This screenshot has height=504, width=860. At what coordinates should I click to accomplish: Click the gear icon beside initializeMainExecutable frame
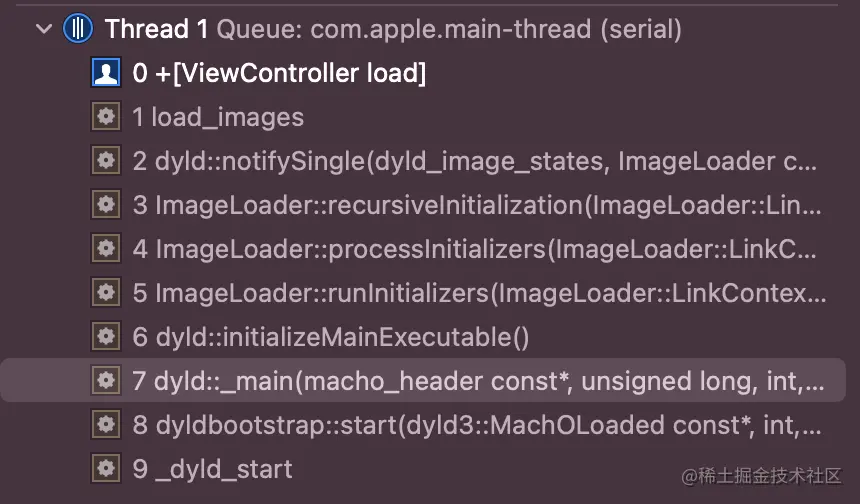[x=105, y=337]
